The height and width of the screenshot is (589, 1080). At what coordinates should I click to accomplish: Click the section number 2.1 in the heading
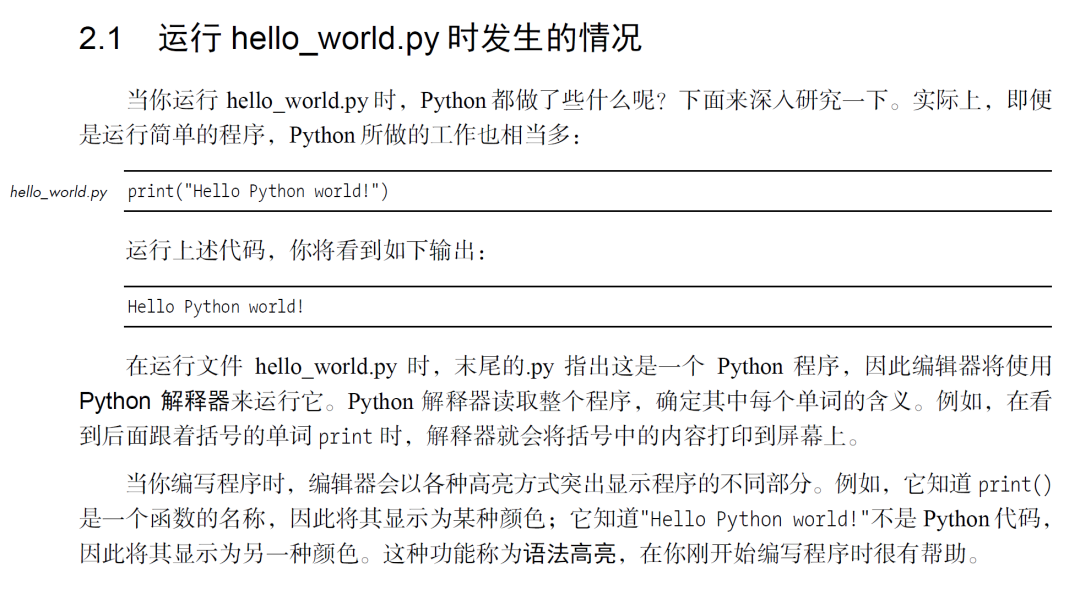(100, 39)
